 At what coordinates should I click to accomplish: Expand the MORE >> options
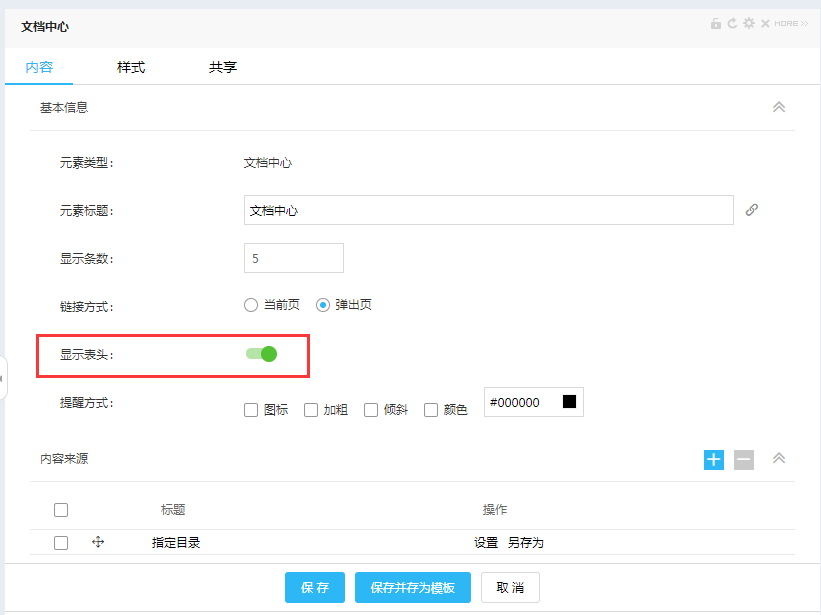(x=791, y=23)
